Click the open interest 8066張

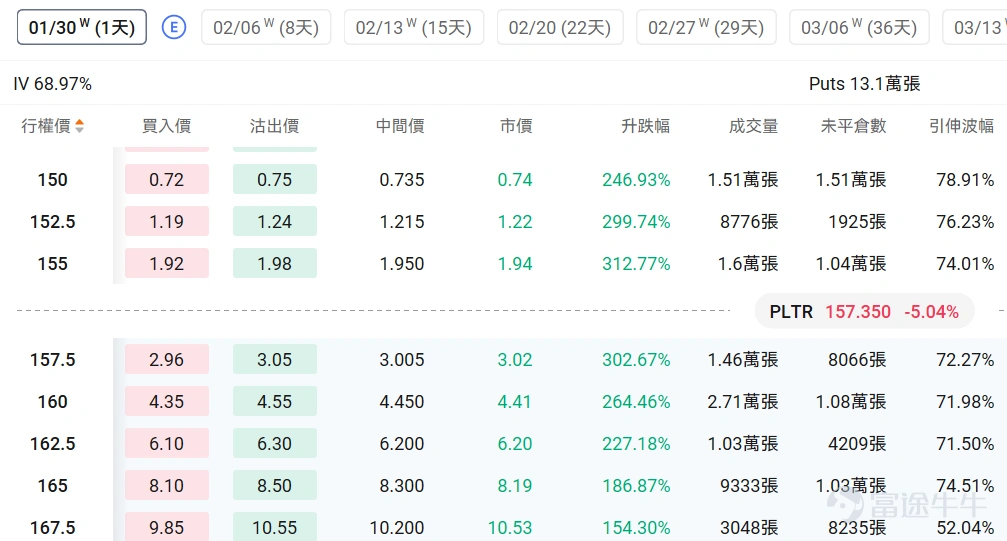pos(857,359)
